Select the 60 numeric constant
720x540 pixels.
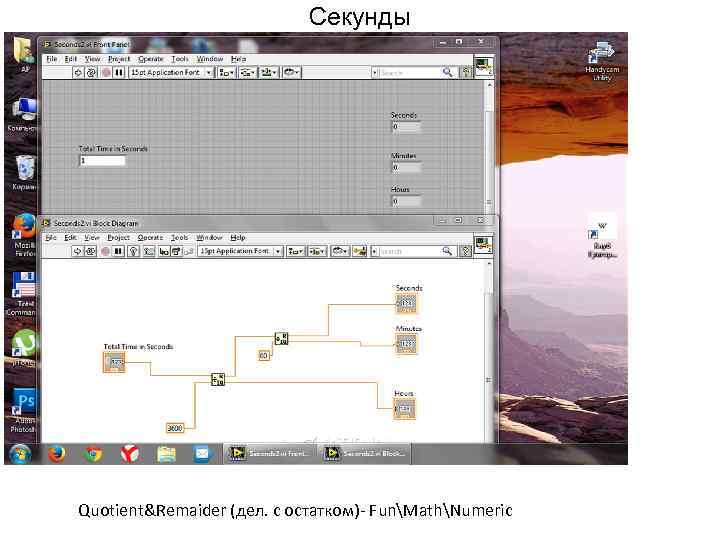point(264,355)
